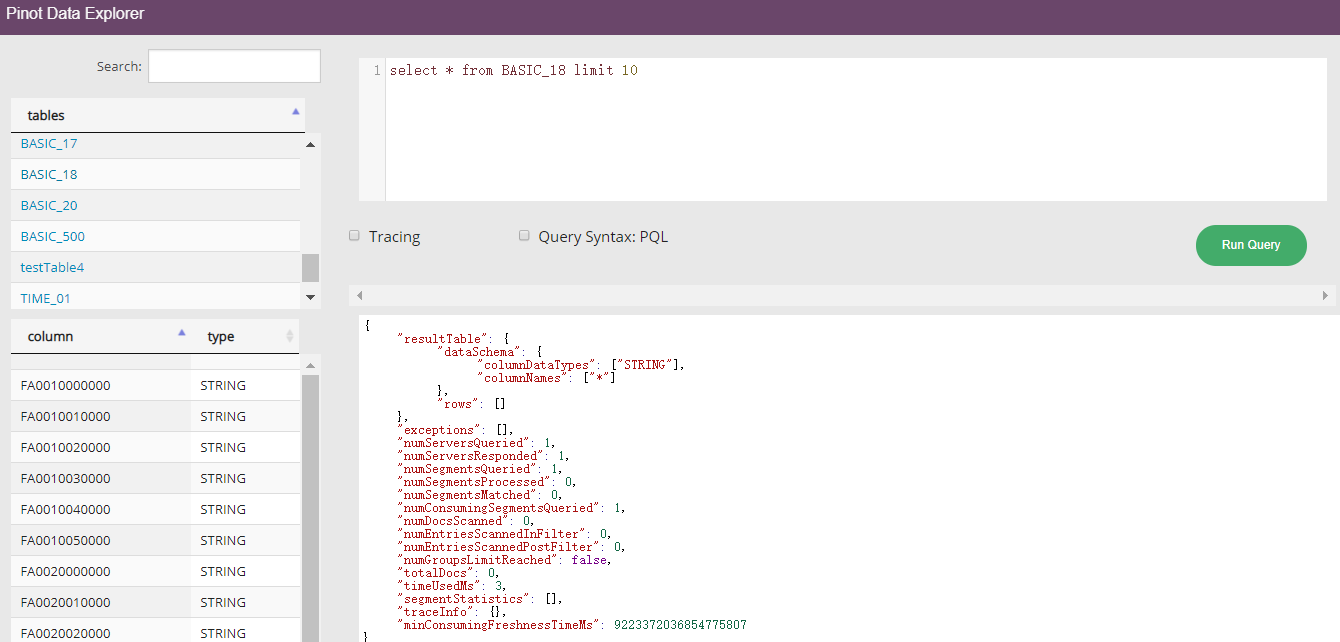Image resolution: width=1340 pixels, height=642 pixels.
Task: Click "columnNames" line in JSON output
Action: point(547,378)
